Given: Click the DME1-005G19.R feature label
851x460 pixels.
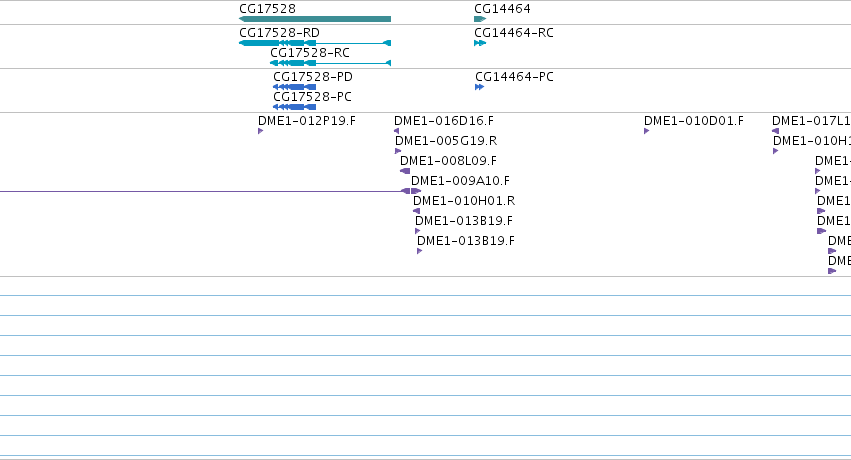Looking at the screenshot, I should [446, 140].
